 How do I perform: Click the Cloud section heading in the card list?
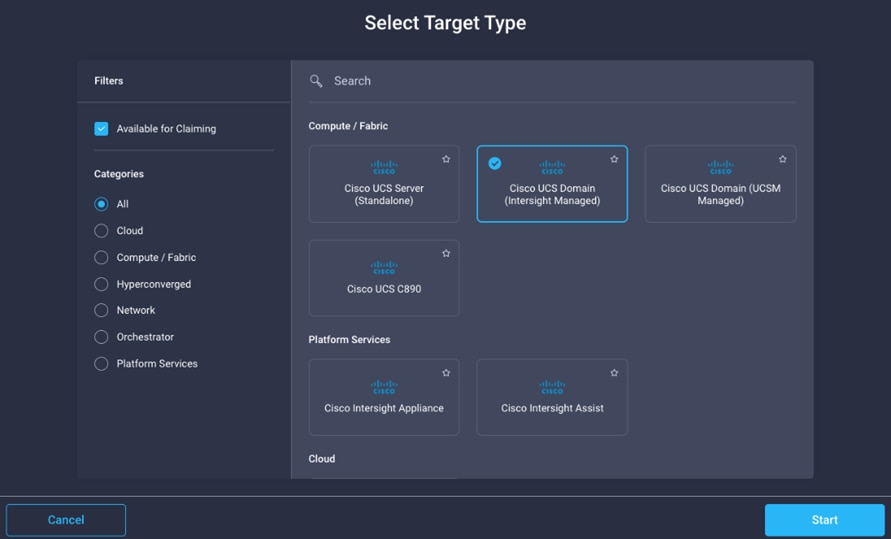322,459
